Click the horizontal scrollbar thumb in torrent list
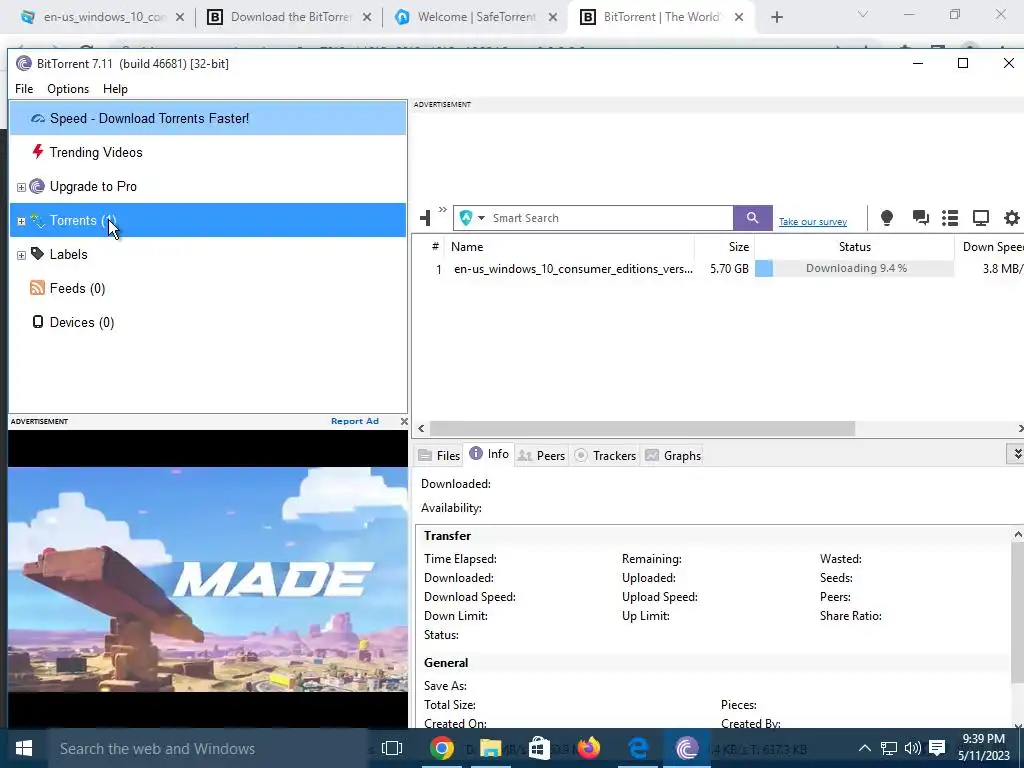This screenshot has height=768, width=1024. [642, 428]
